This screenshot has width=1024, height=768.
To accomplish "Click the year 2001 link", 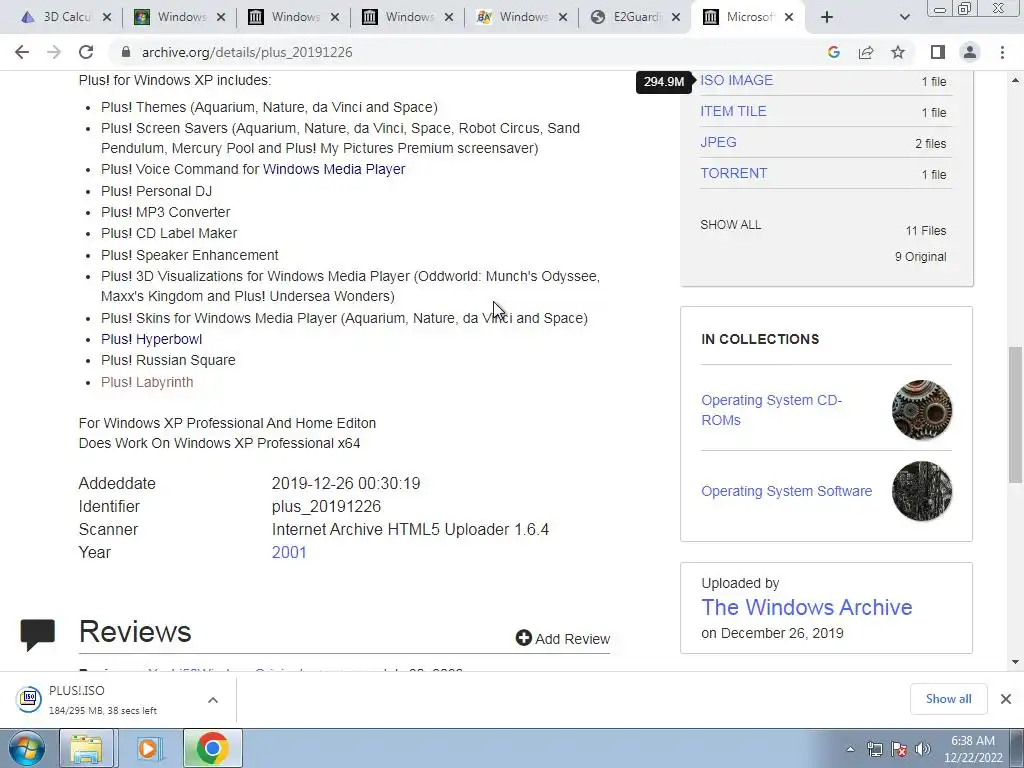I will (289, 552).
